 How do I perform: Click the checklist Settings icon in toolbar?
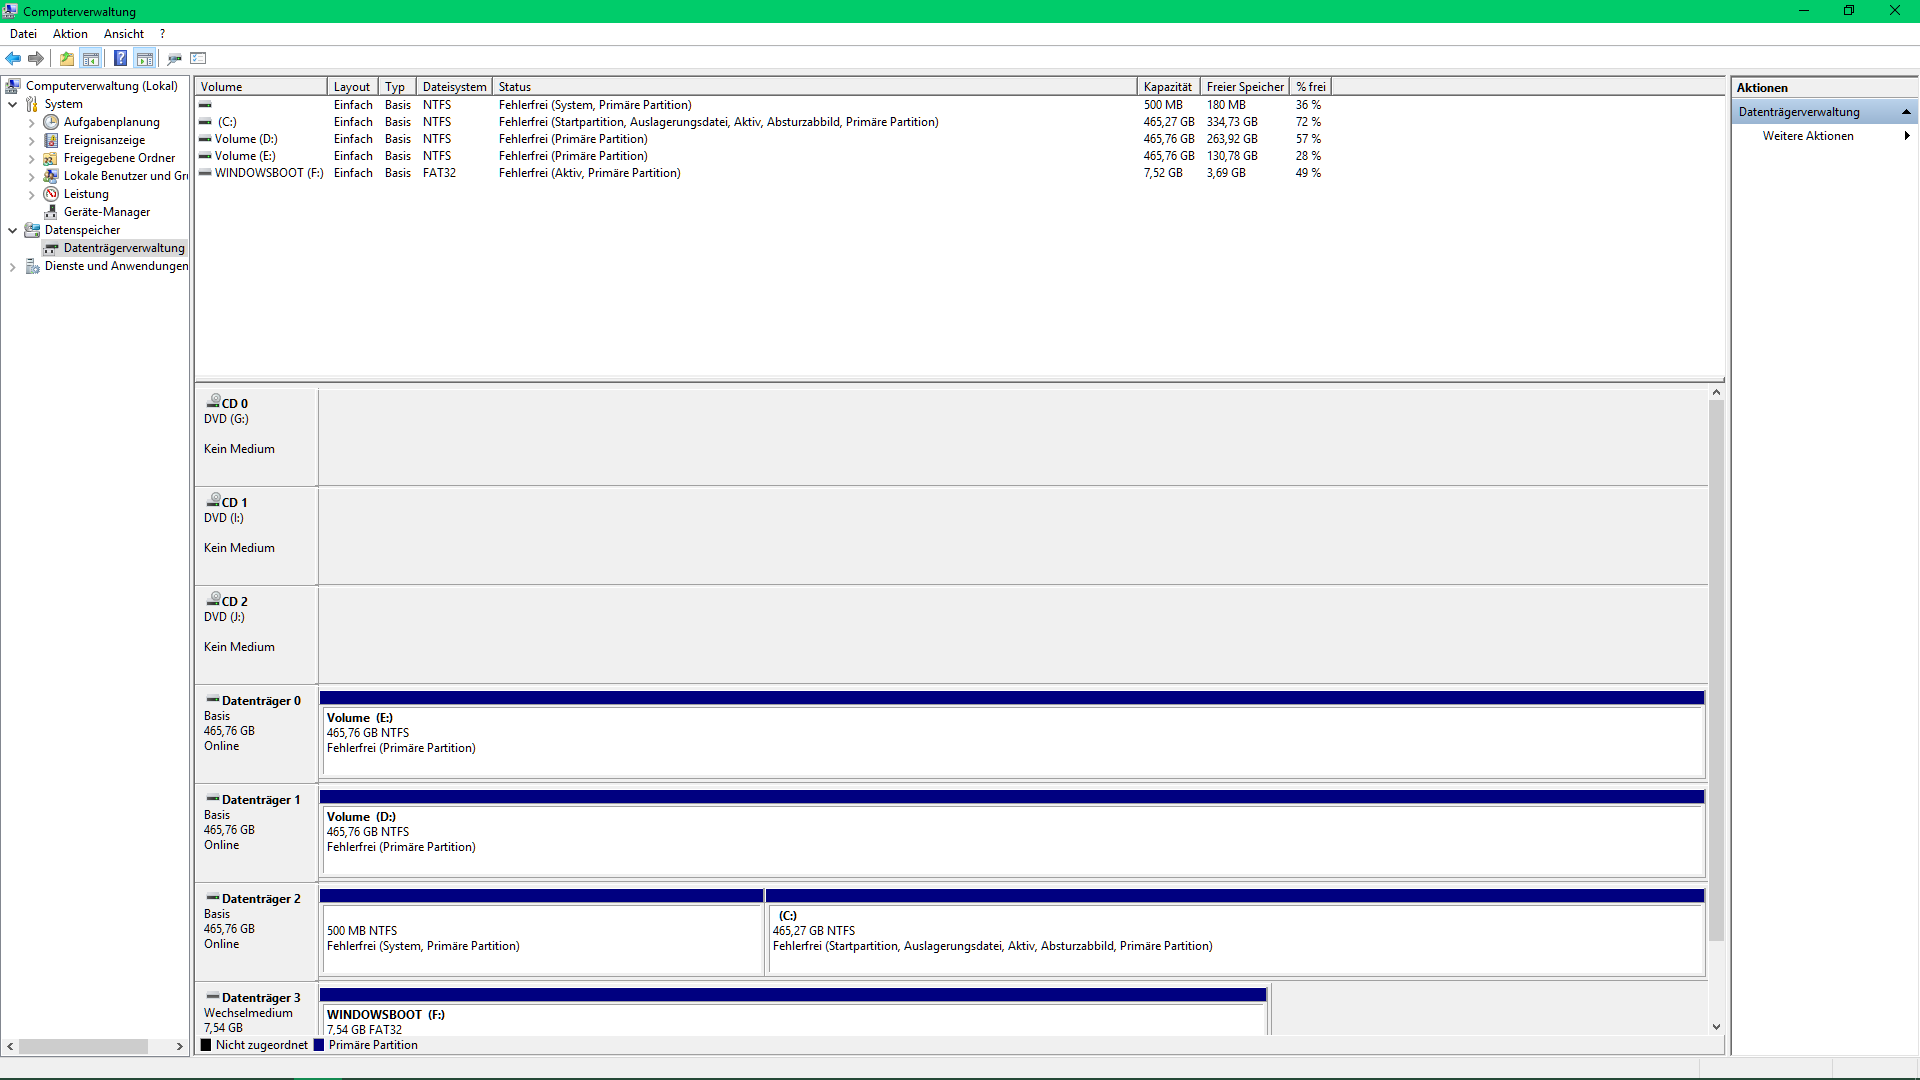pyautogui.click(x=198, y=58)
